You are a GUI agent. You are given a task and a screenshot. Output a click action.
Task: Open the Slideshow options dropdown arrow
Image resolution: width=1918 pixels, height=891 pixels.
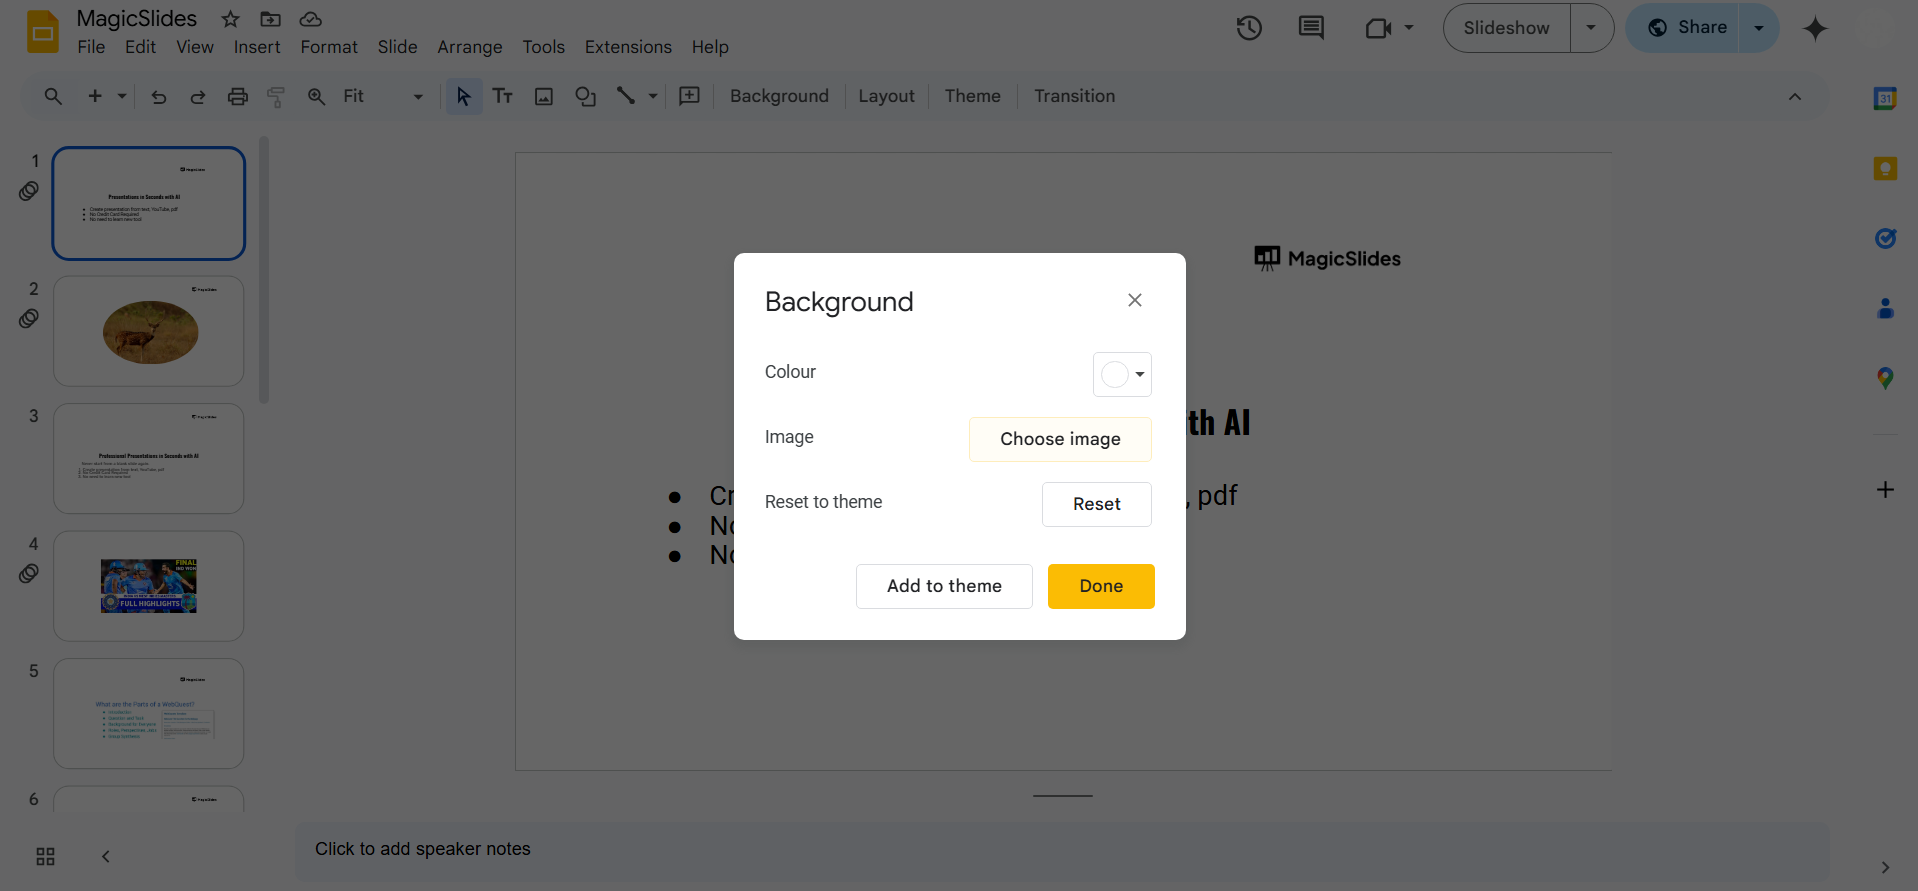tap(1591, 28)
